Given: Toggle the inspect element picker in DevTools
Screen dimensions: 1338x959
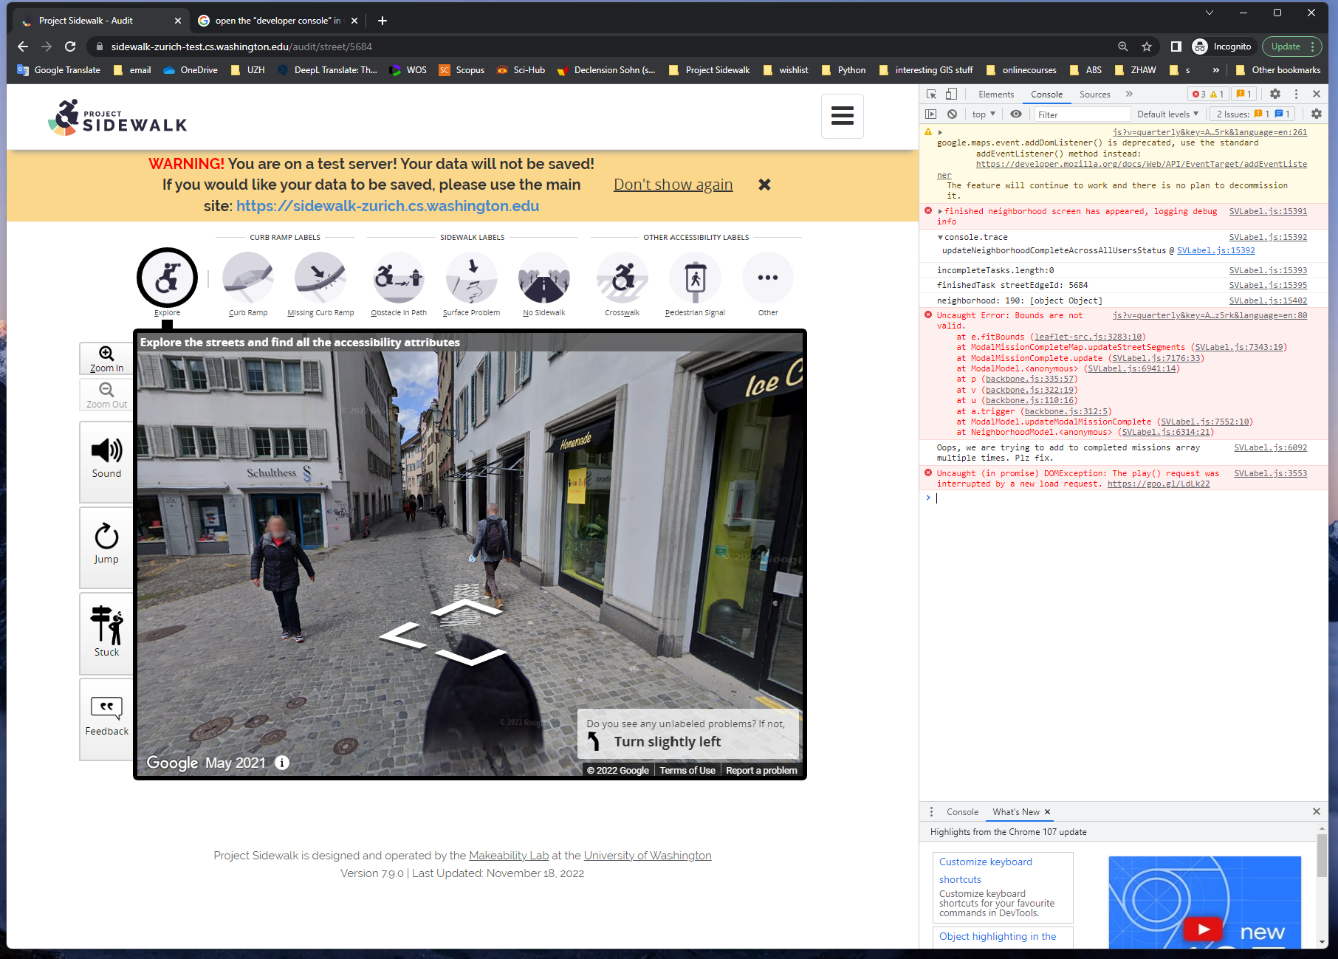Looking at the screenshot, I should coord(931,93).
